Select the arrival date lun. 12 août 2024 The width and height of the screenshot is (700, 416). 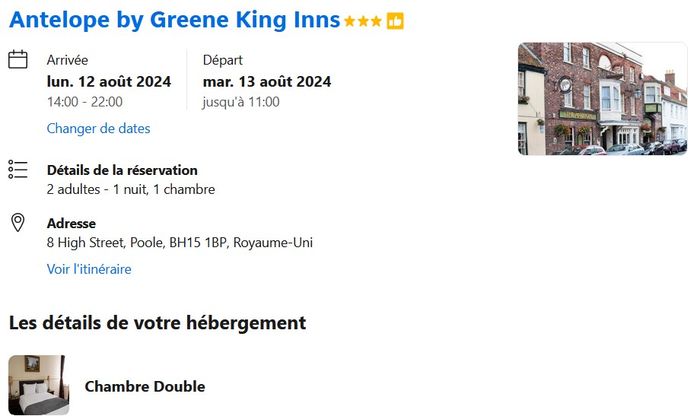pyautogui.click(x=109, y=82)
